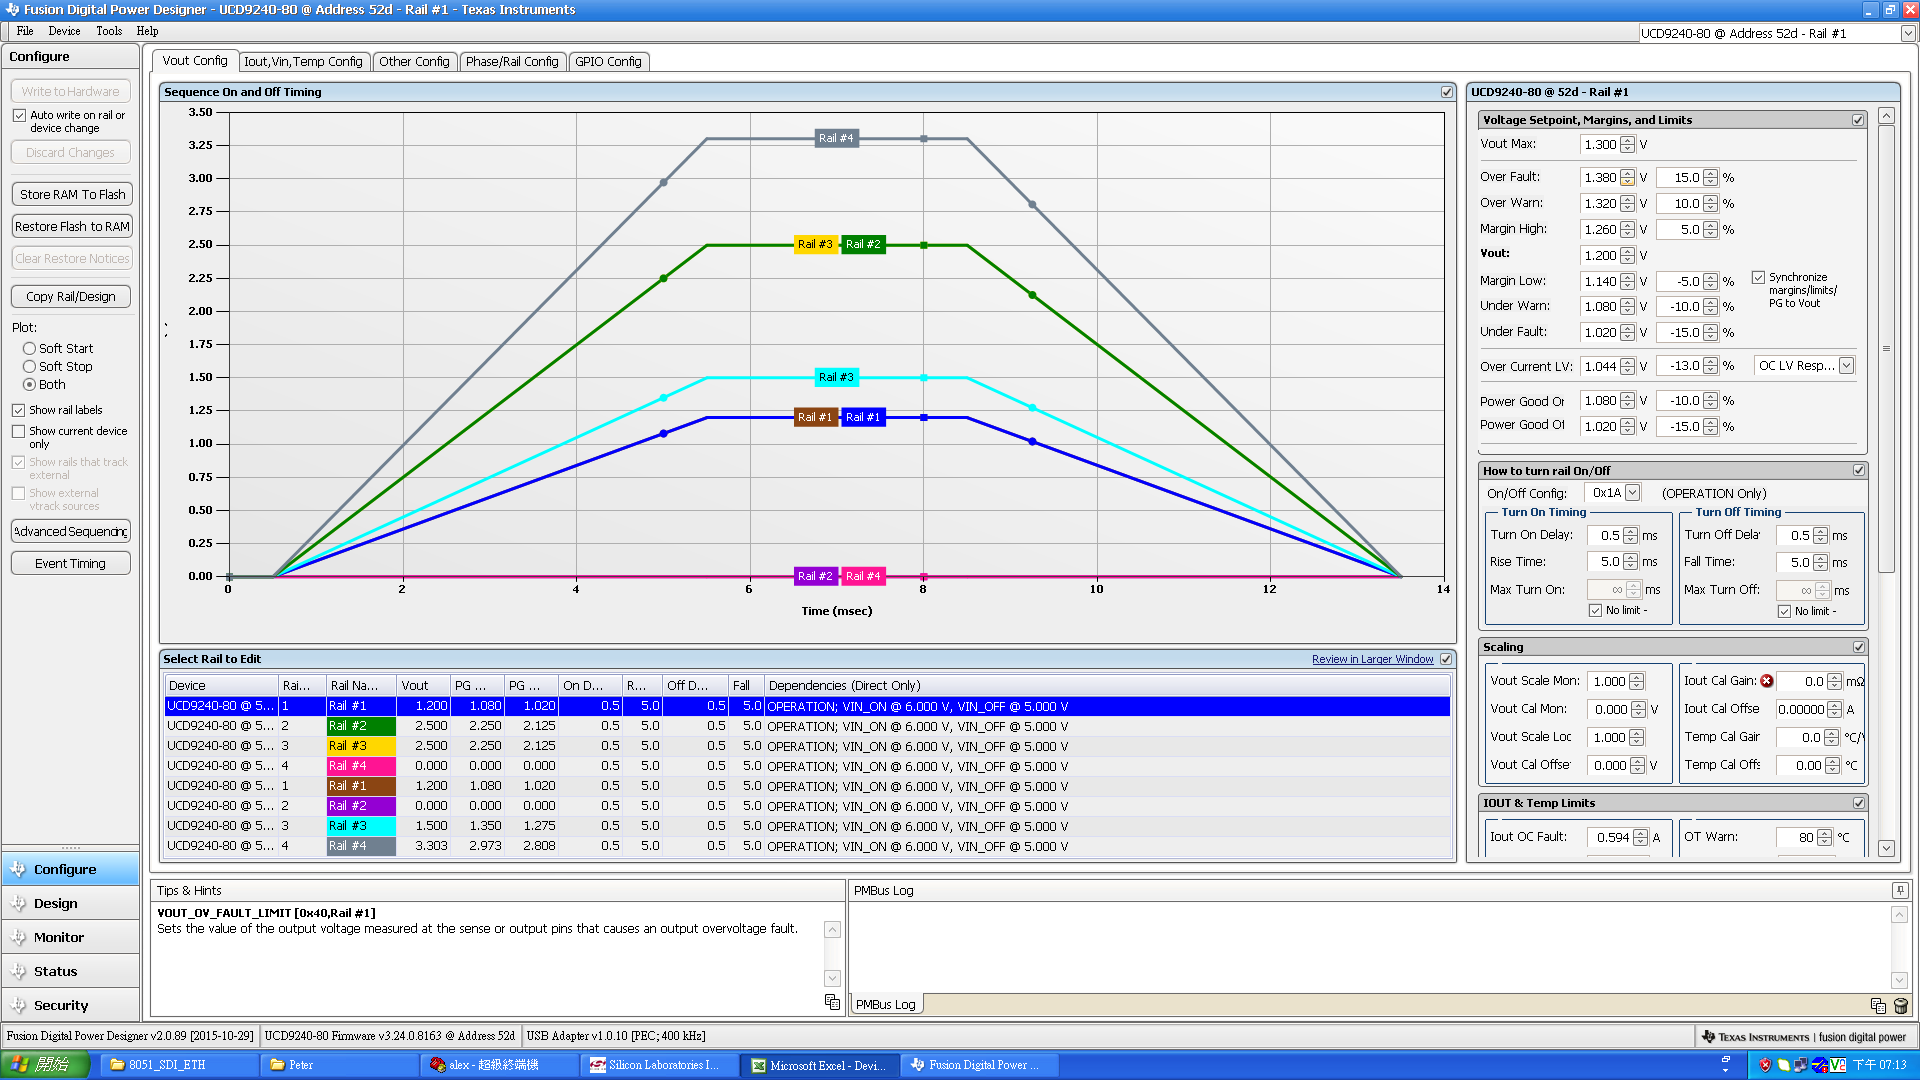Screen dimensions: 1920x1080
Task: Switch to the Peter folder in taskbar
Action: coord(338,1065)
